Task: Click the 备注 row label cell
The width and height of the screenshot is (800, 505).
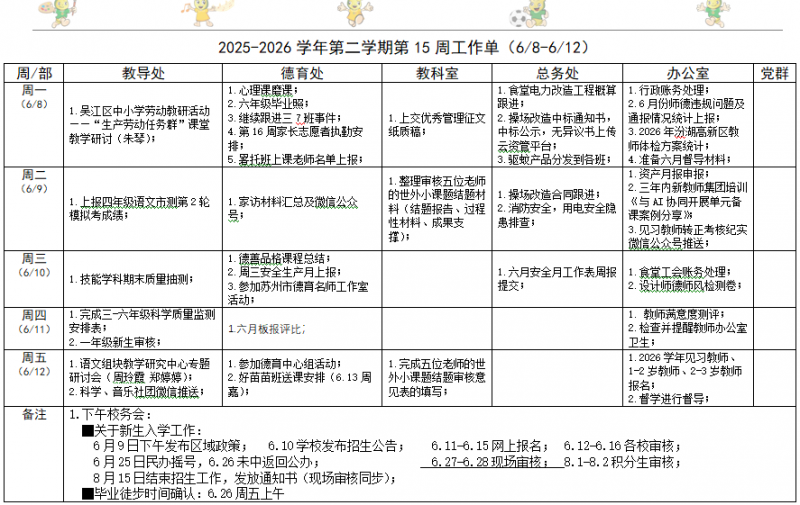Action: coord(34,415)
